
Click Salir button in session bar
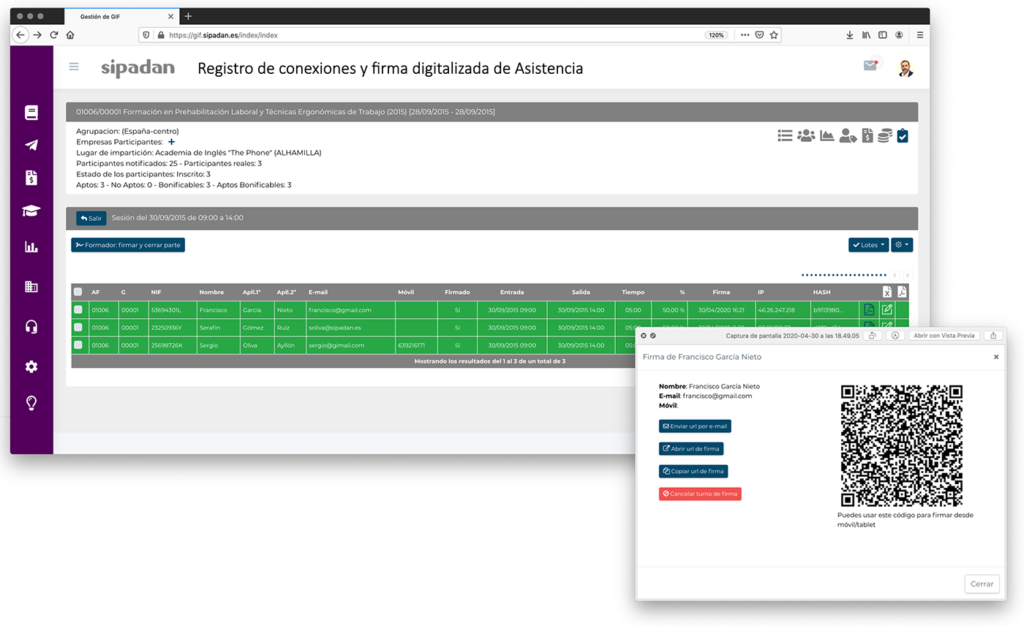pyautogui.click(x=91, y=218)
